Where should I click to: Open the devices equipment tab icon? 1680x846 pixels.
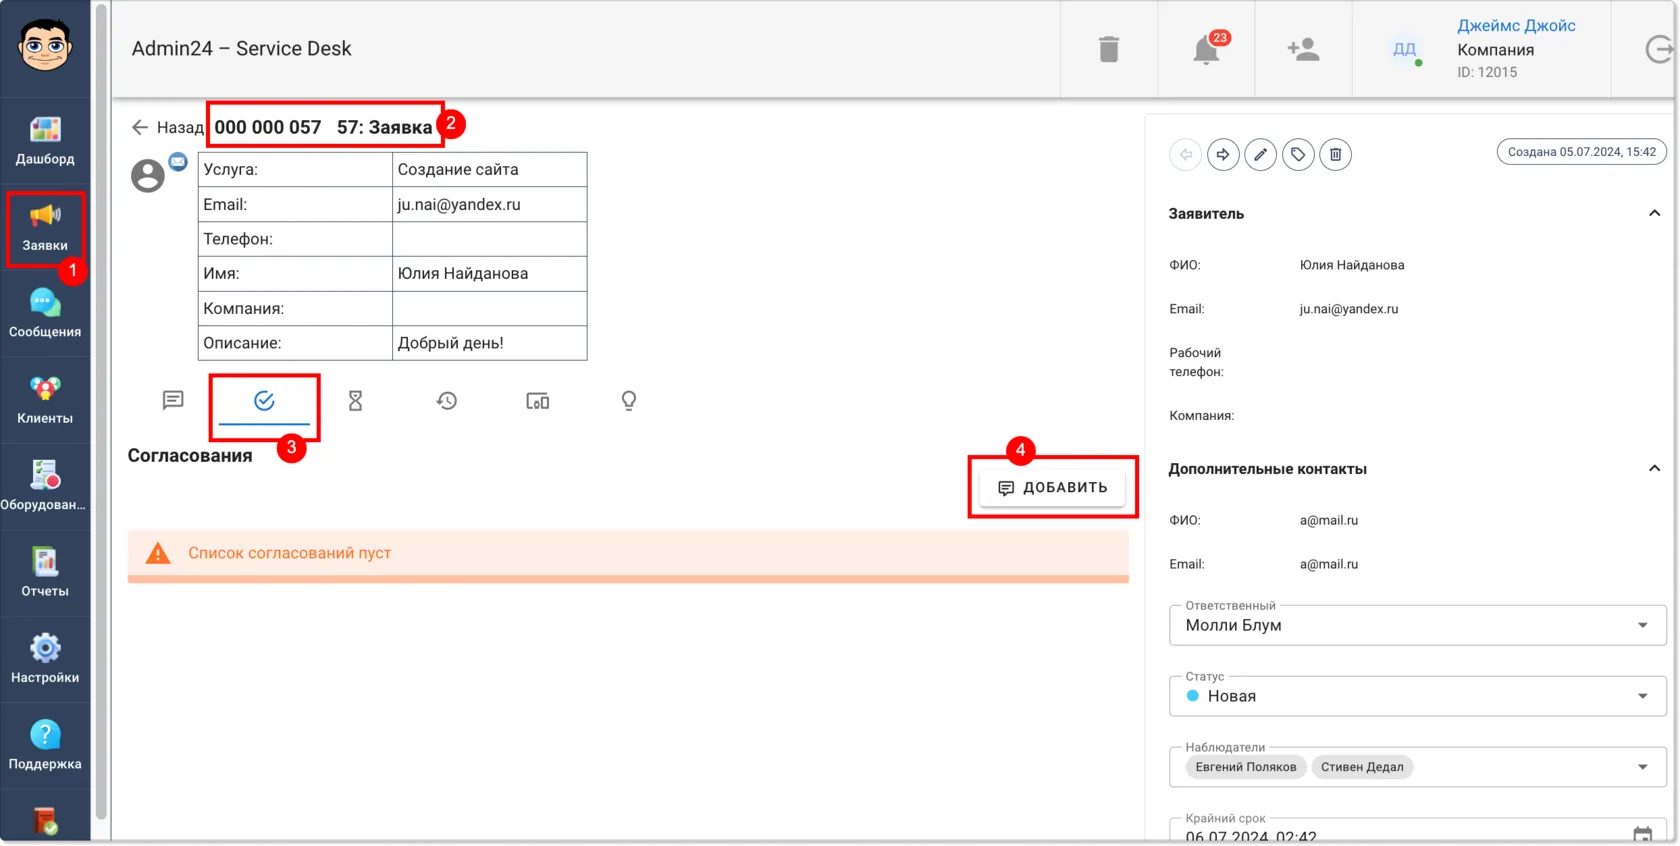click(x=538, y=401)
